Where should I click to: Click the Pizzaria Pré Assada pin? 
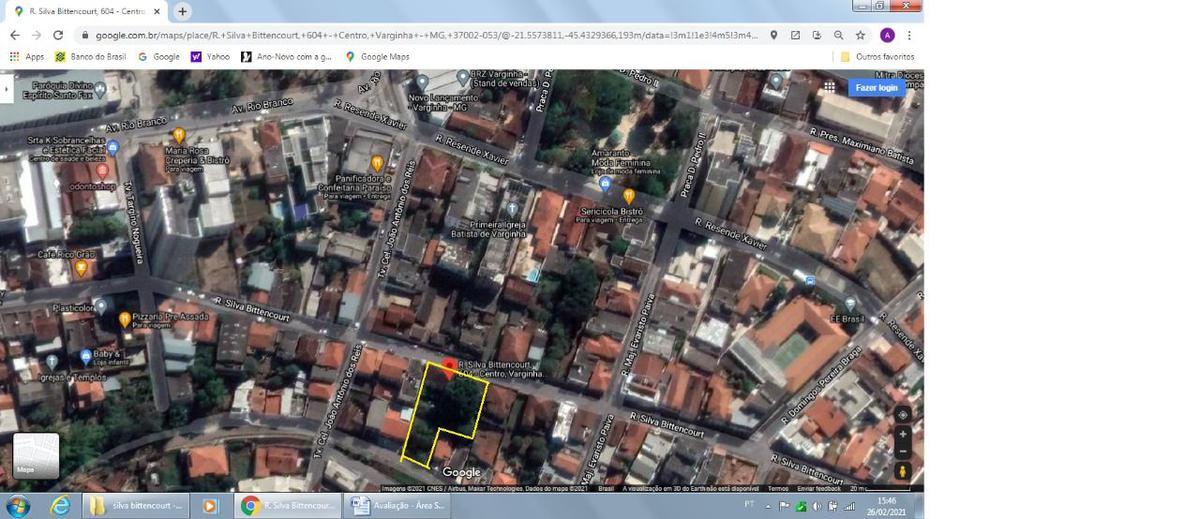[124, 320]
